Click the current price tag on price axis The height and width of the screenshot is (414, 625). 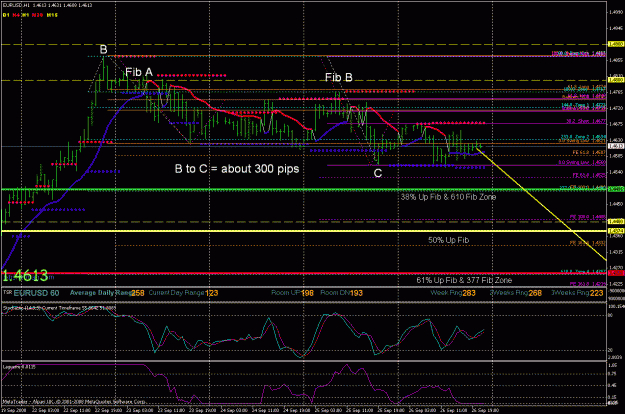(616, 146)
